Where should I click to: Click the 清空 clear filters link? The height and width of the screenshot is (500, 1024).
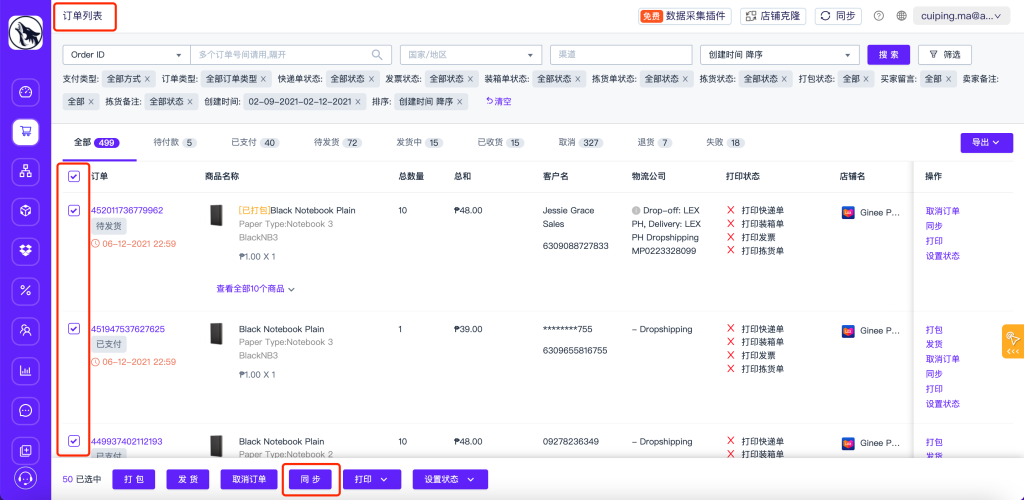pos(498,102)
